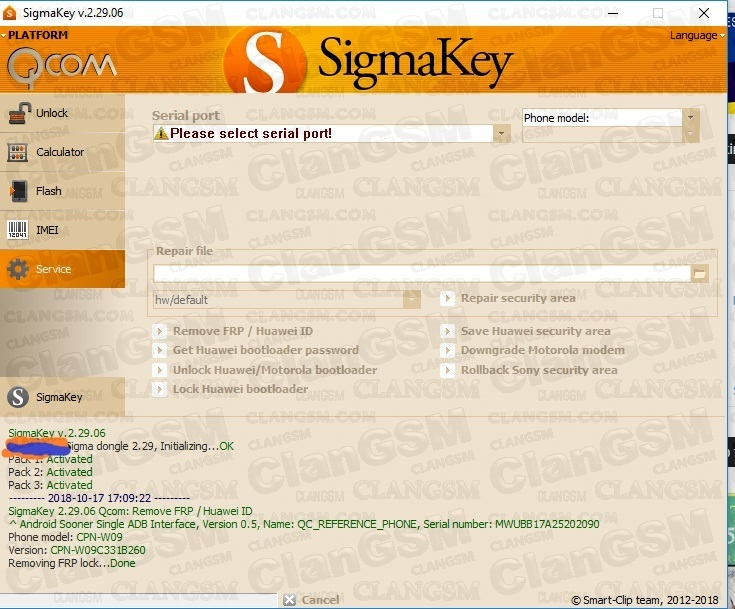Screen dimensions: 735x609
Task: Open the Flash tab
Action: pyautogui.click(x=62, y=191)
